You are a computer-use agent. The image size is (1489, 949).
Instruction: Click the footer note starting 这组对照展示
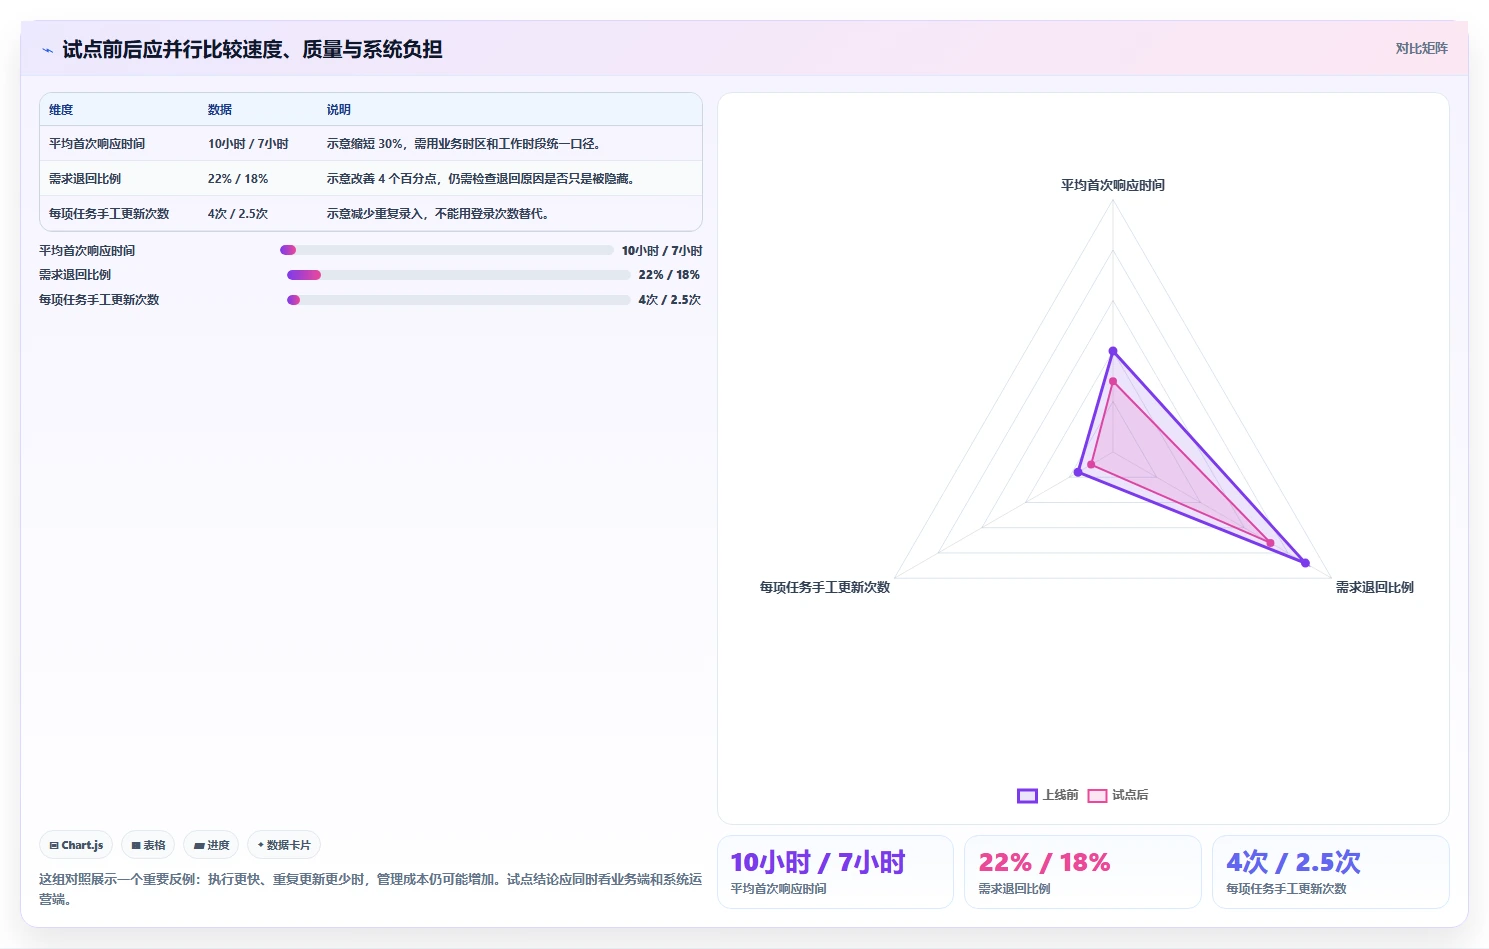pos(370,889)
